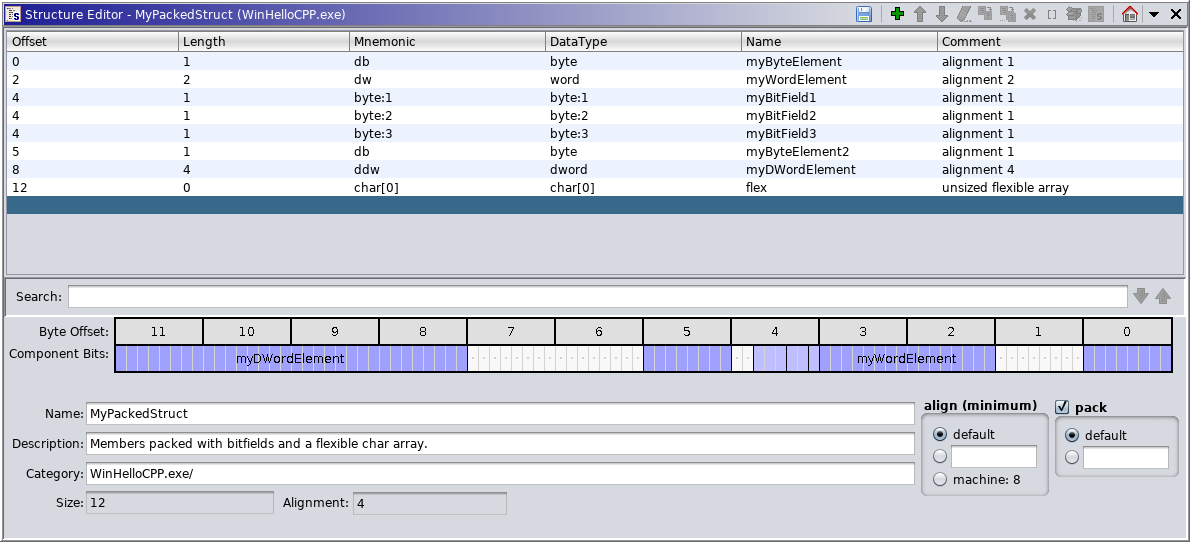Select the explicit-value radio button under pack
1190x542 pixels.
click(1072, 457)
